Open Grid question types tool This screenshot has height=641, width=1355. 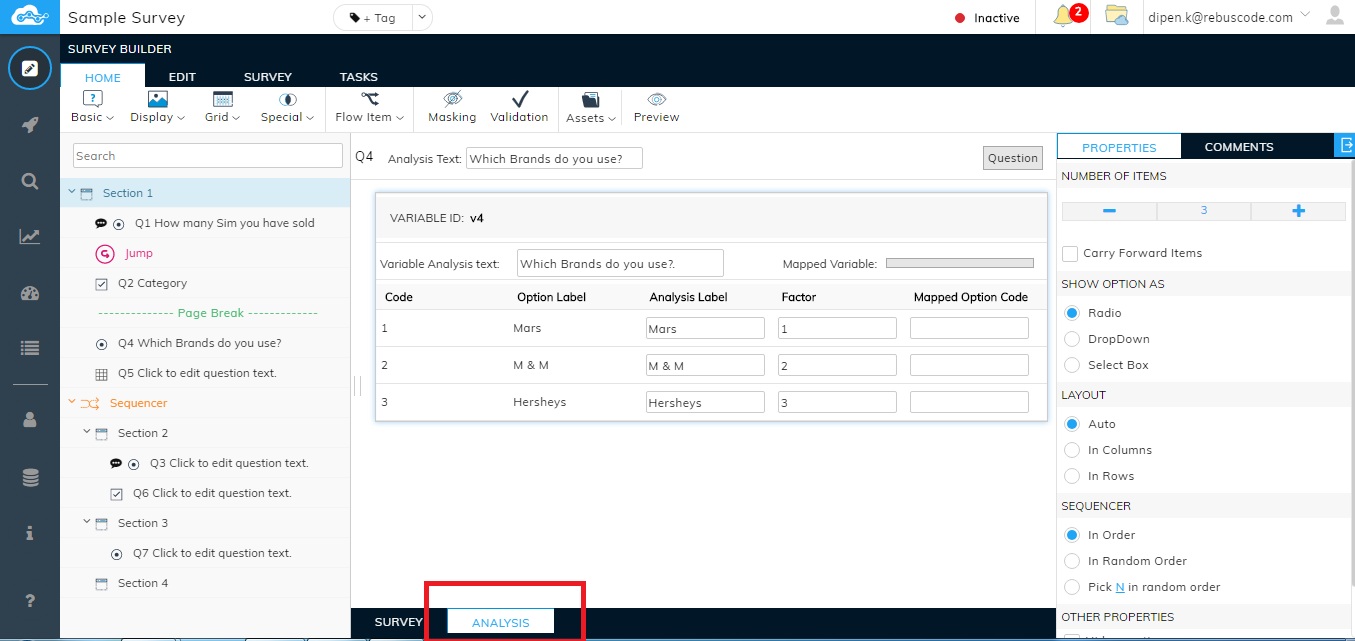click(x=222, y=107)
